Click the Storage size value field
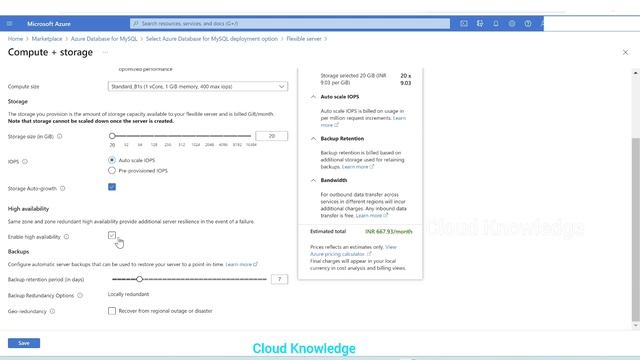Viewport: 640px width, 360px height. (271, 136)
